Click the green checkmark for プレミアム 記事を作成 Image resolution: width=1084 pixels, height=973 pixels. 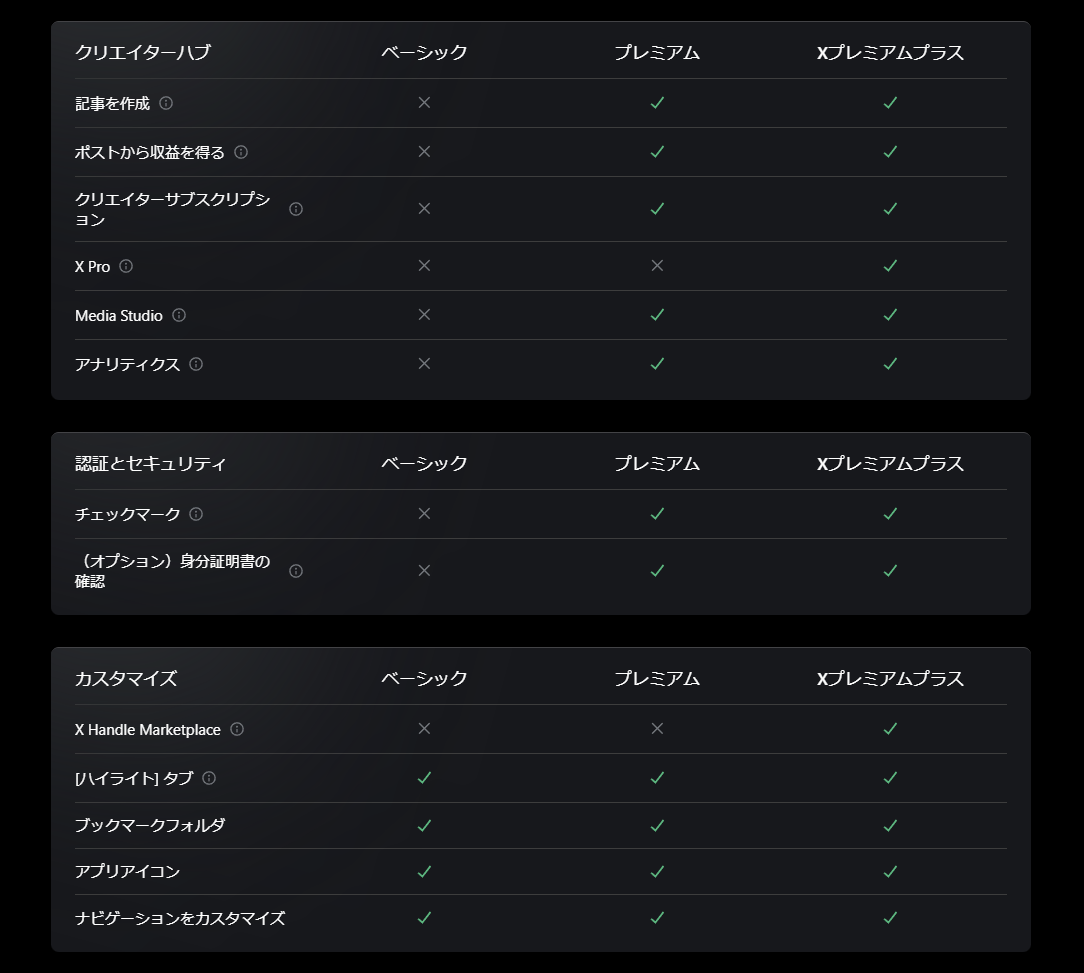coord(657,103)
